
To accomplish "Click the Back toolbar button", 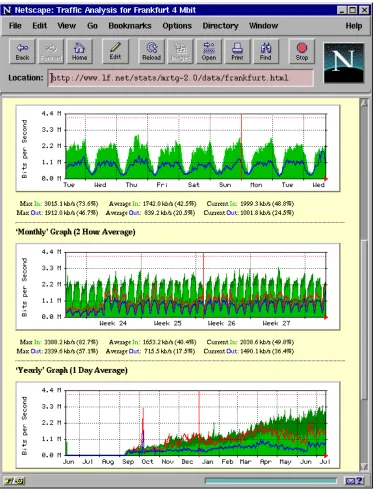I will [x=22, y=52].
